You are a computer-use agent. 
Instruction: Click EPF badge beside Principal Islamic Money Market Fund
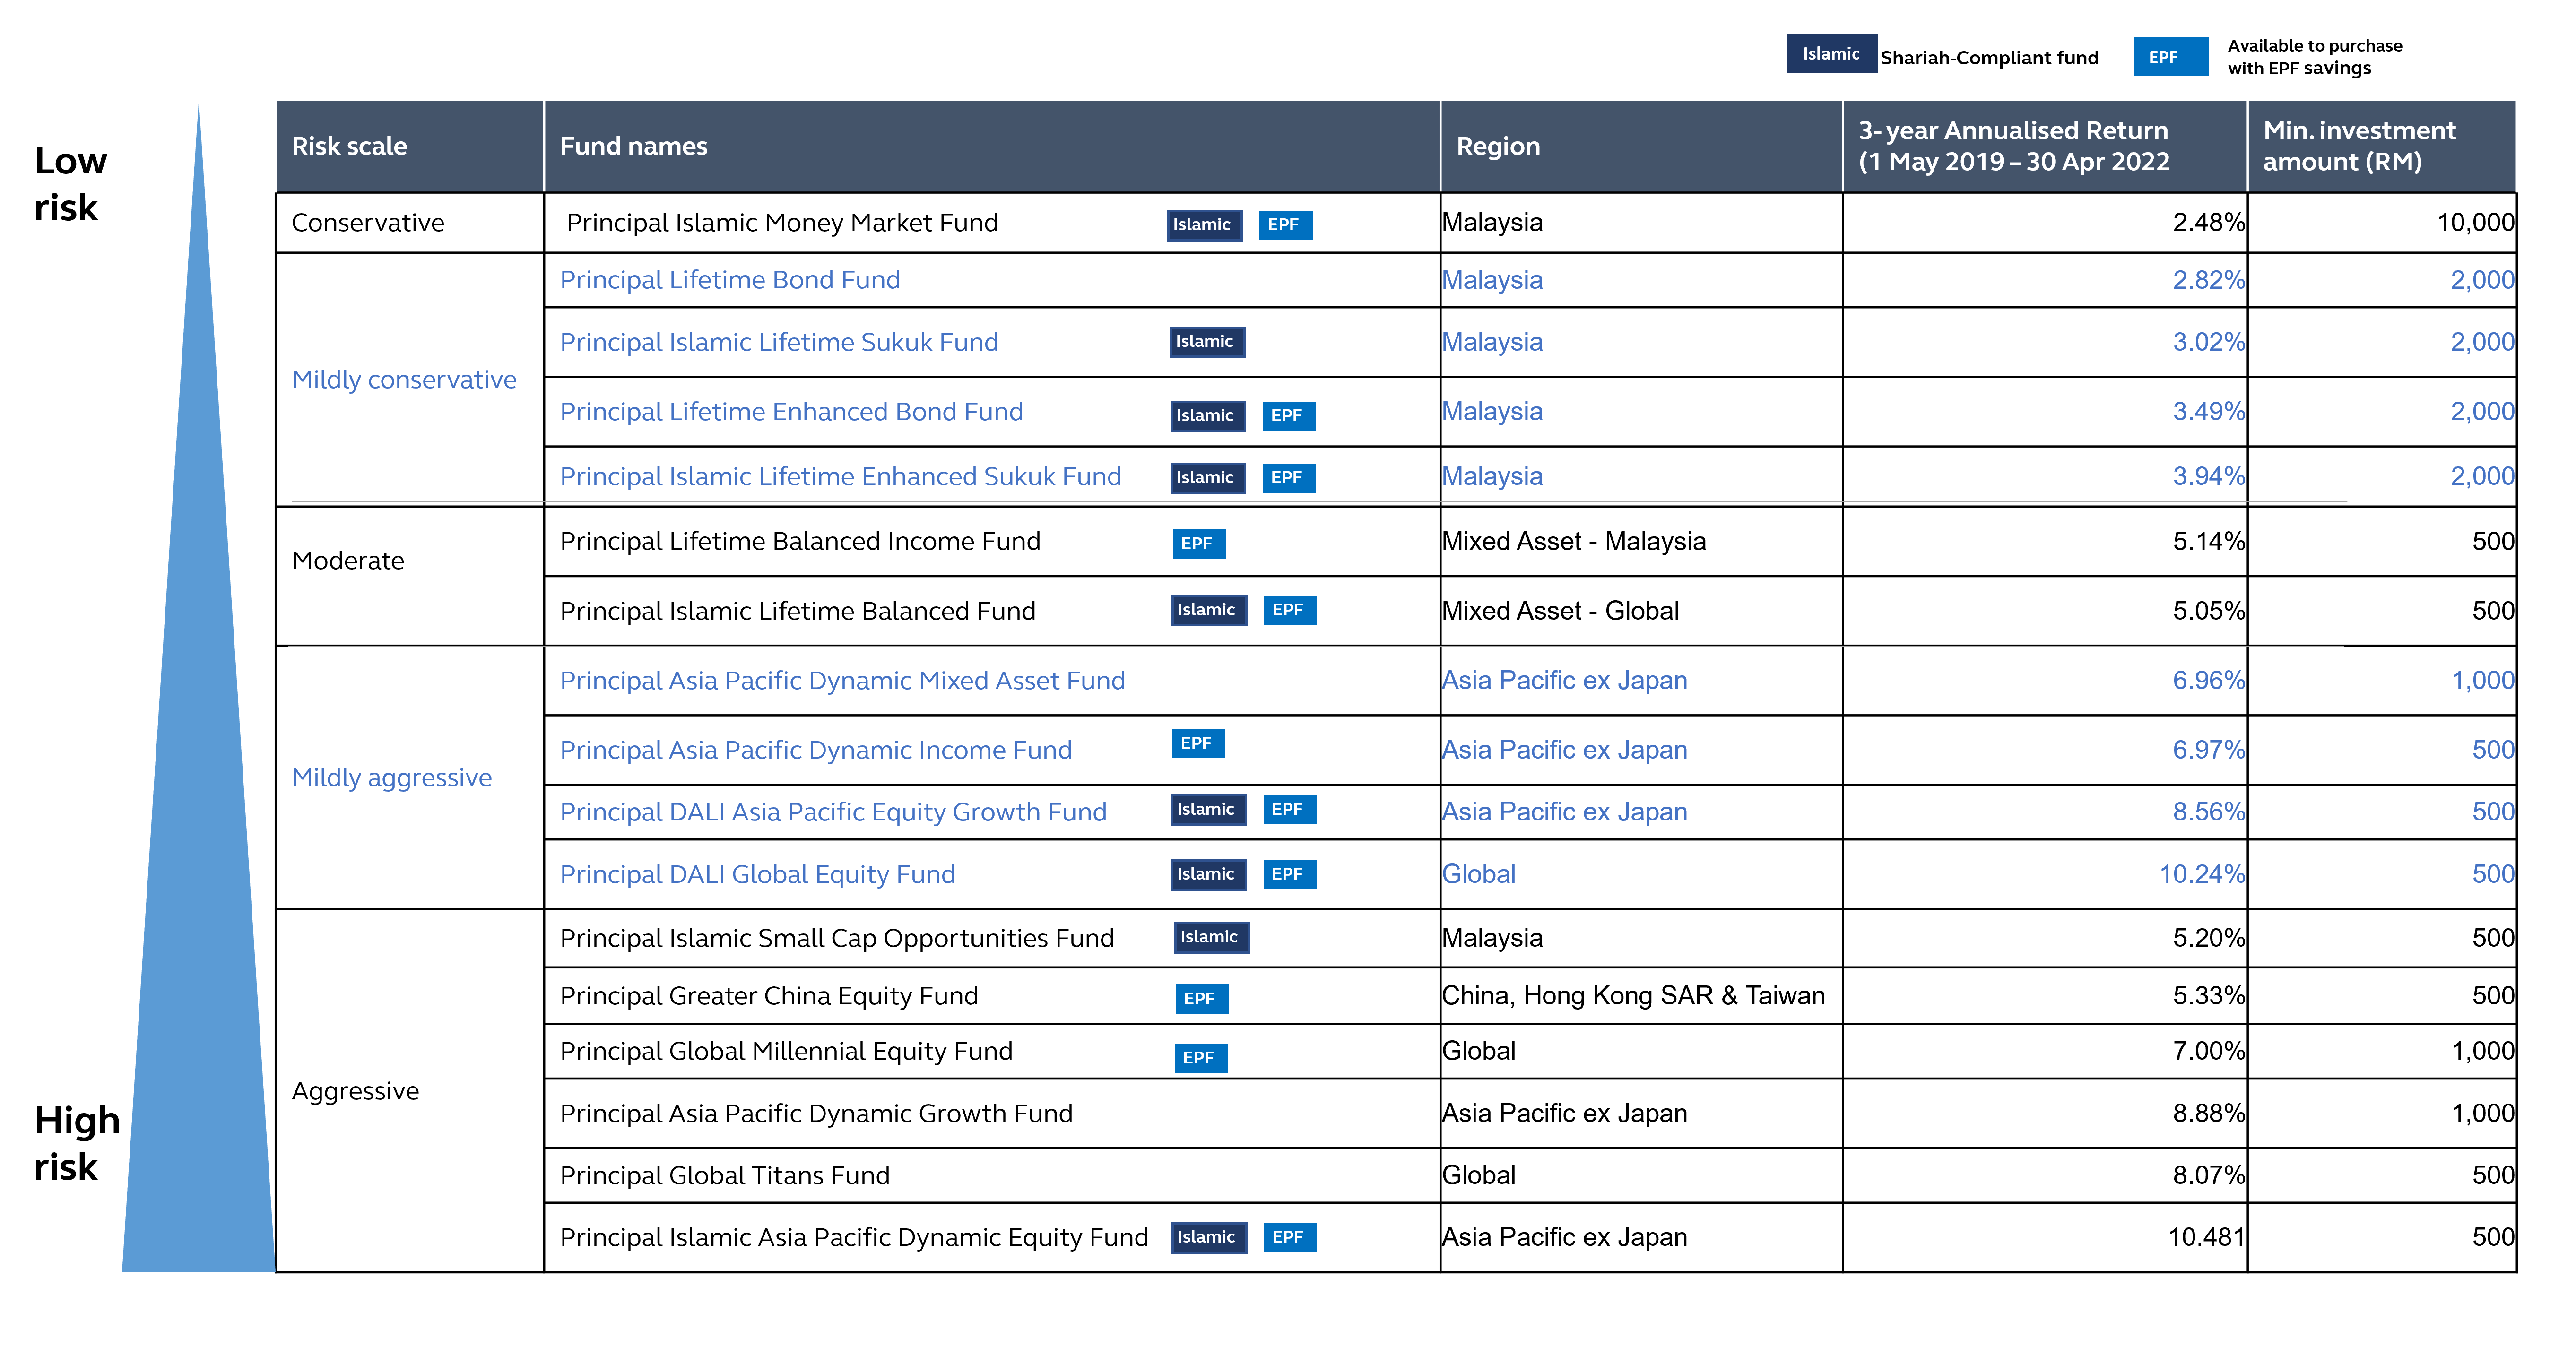pos(1285,225)
